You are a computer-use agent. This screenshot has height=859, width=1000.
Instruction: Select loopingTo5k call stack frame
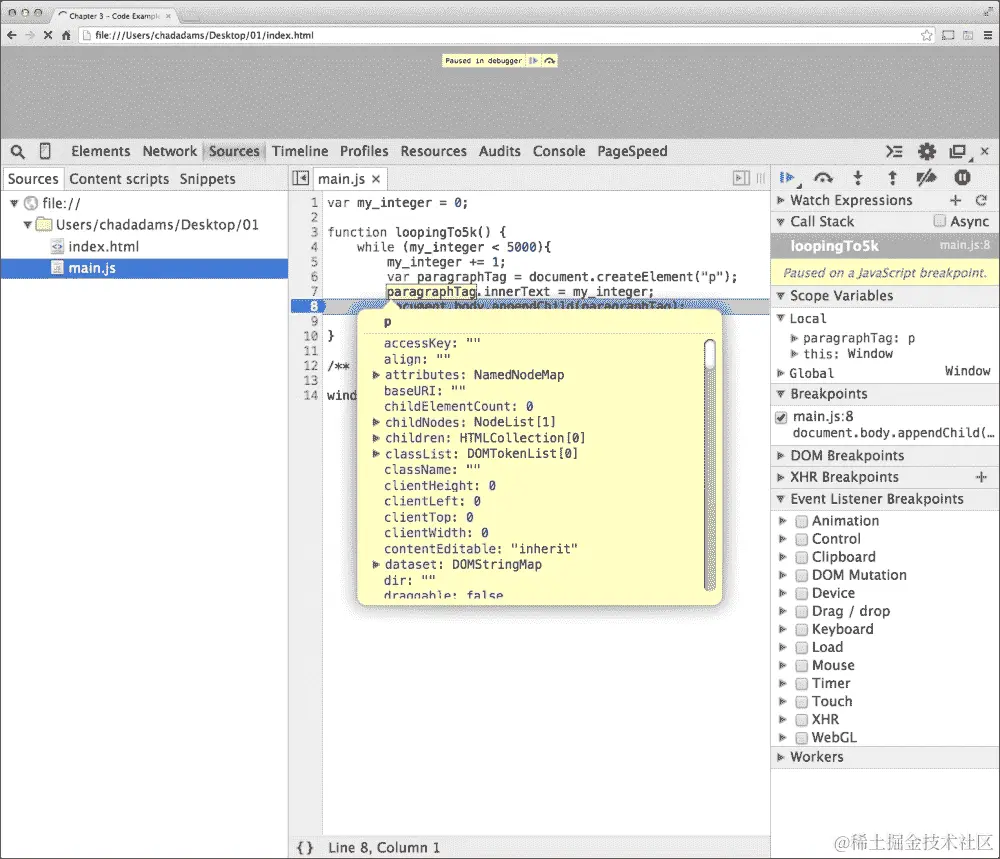(x=885, y=246)
